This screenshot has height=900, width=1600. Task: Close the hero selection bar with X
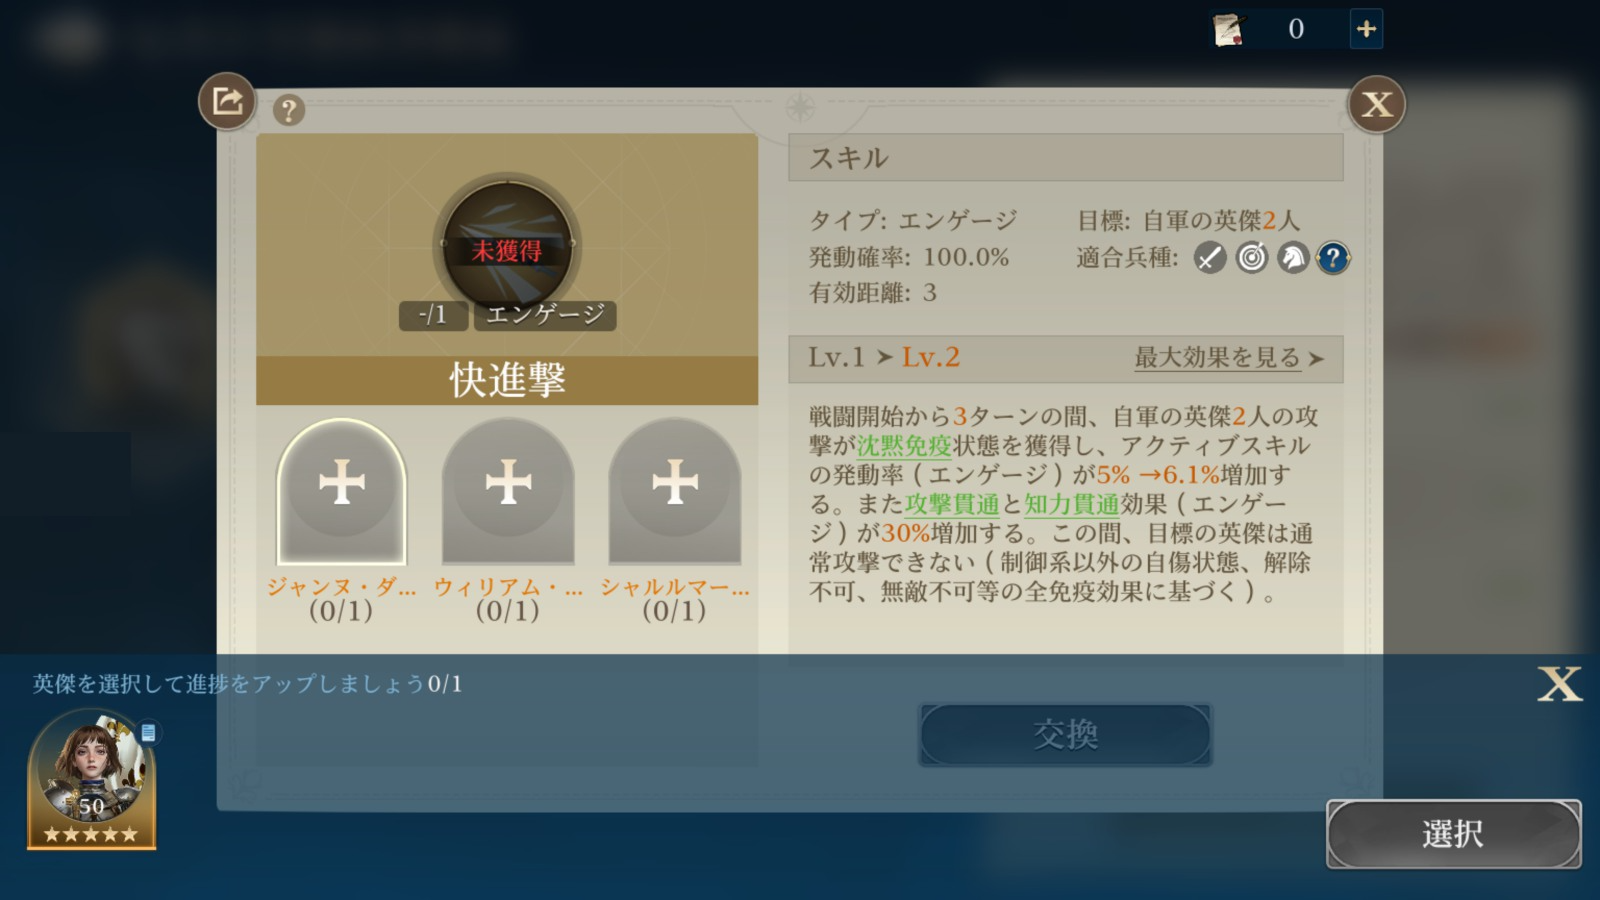coord(1559,684)
